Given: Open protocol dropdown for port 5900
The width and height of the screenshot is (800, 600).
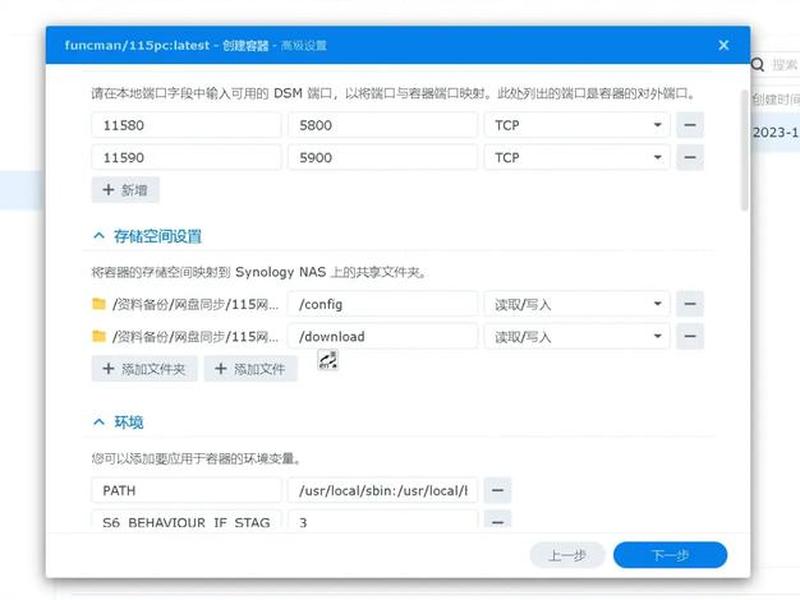Looking at the screenshot, I should point(577,157).
